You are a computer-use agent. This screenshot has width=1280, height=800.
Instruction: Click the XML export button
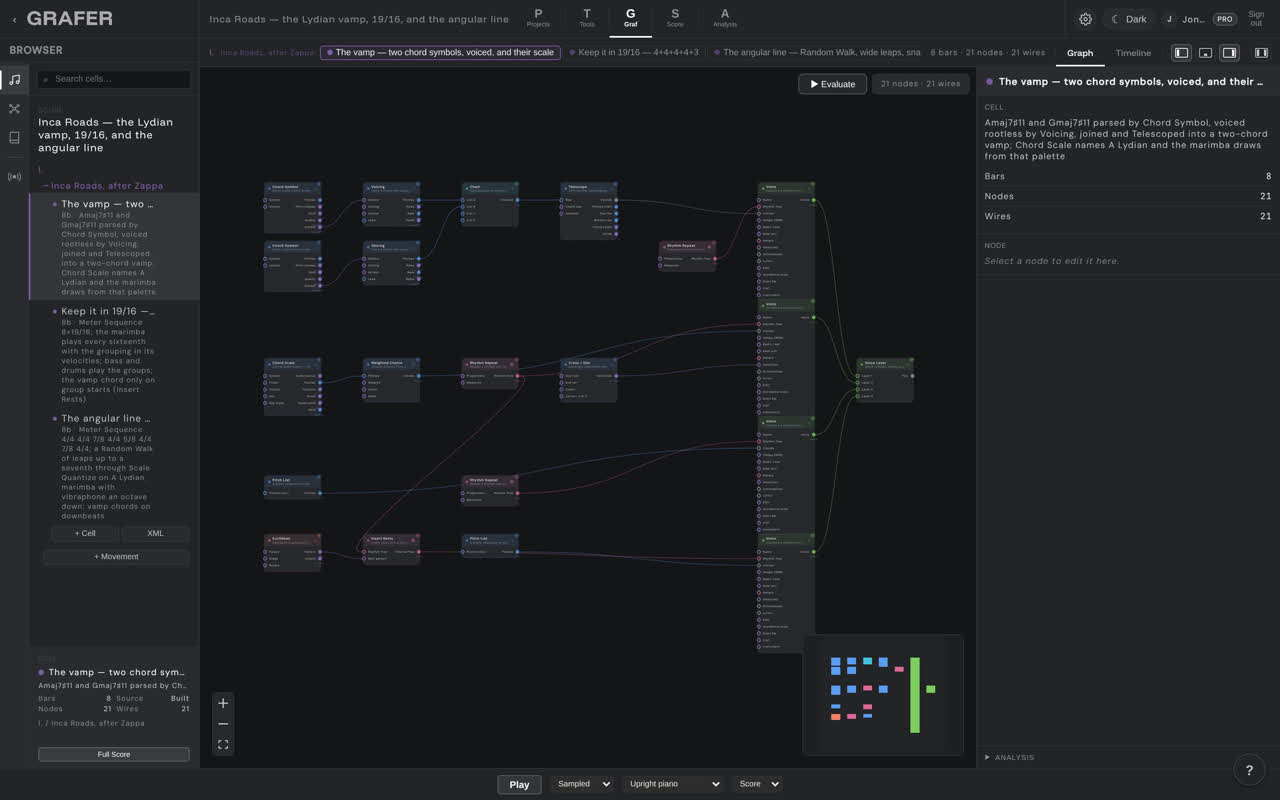155,533
